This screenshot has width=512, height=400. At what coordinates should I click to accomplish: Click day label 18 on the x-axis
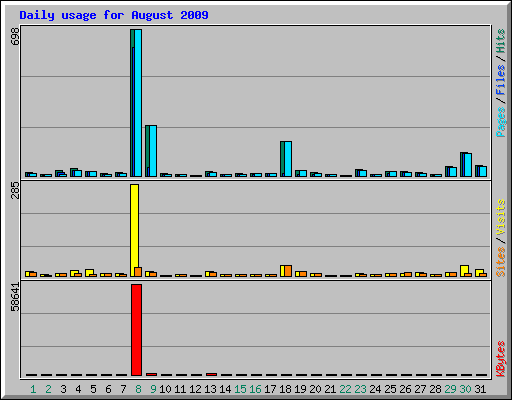285,389
